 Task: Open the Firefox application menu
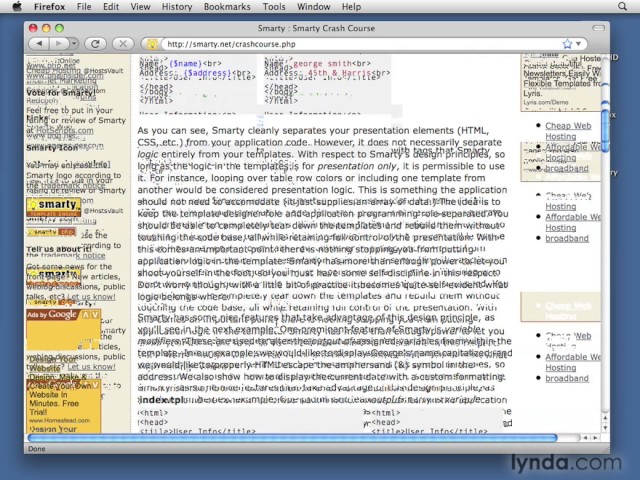[x=49, y=7]
